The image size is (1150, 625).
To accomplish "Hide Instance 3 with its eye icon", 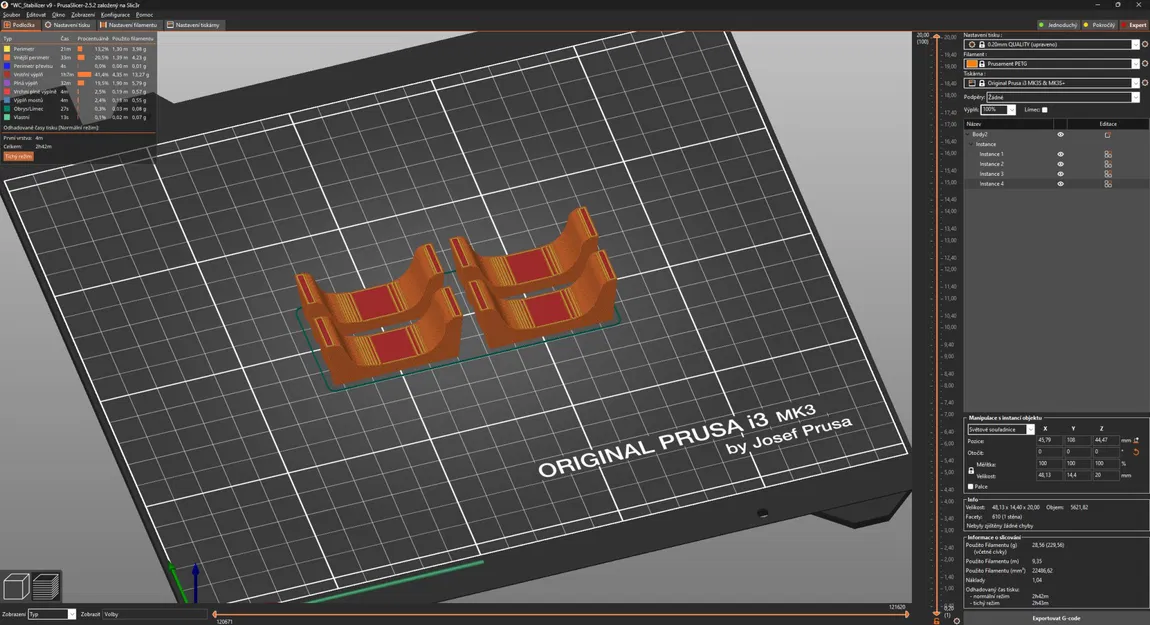I will coord(1060,174).
